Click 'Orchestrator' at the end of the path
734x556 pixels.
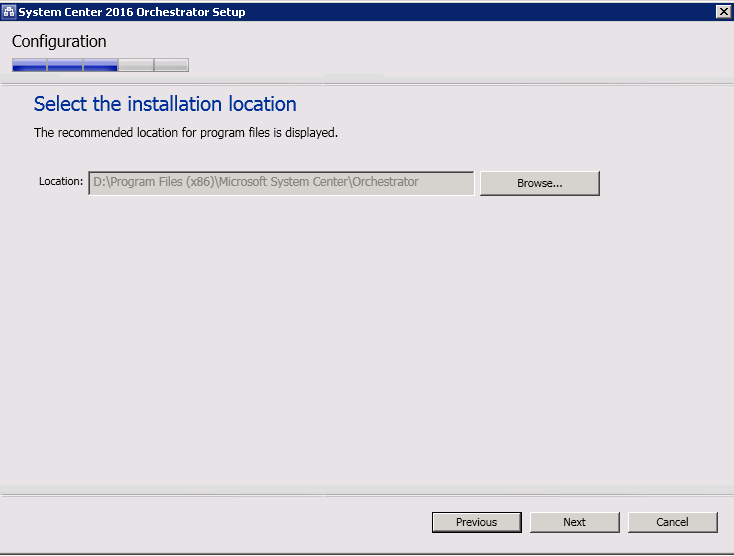(384, 182)
